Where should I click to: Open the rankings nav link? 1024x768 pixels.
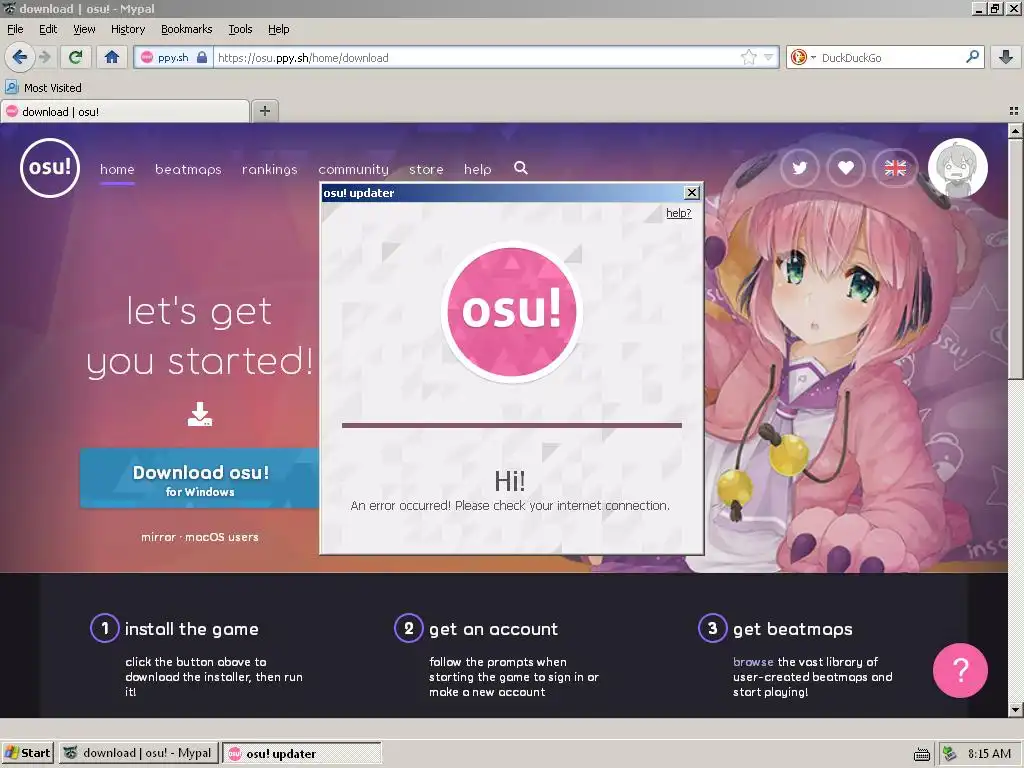coord(270,169)
